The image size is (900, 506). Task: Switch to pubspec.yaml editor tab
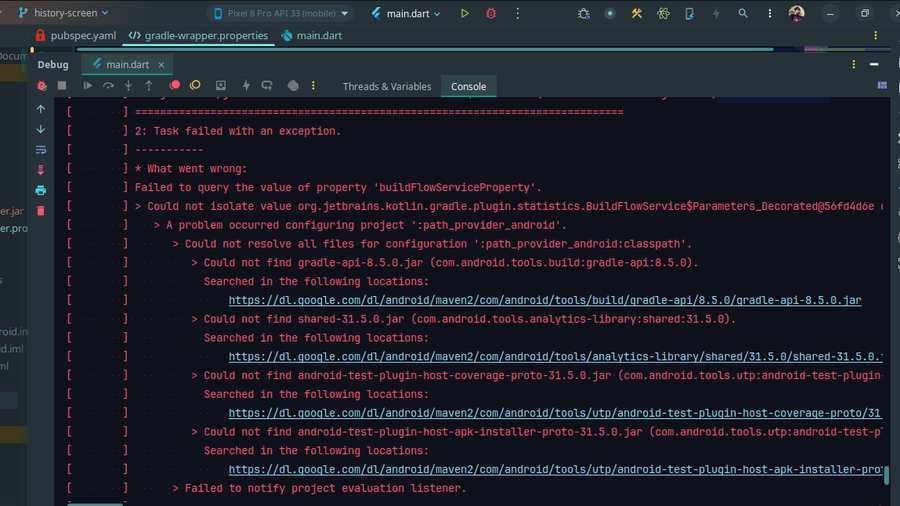(76, 36)
